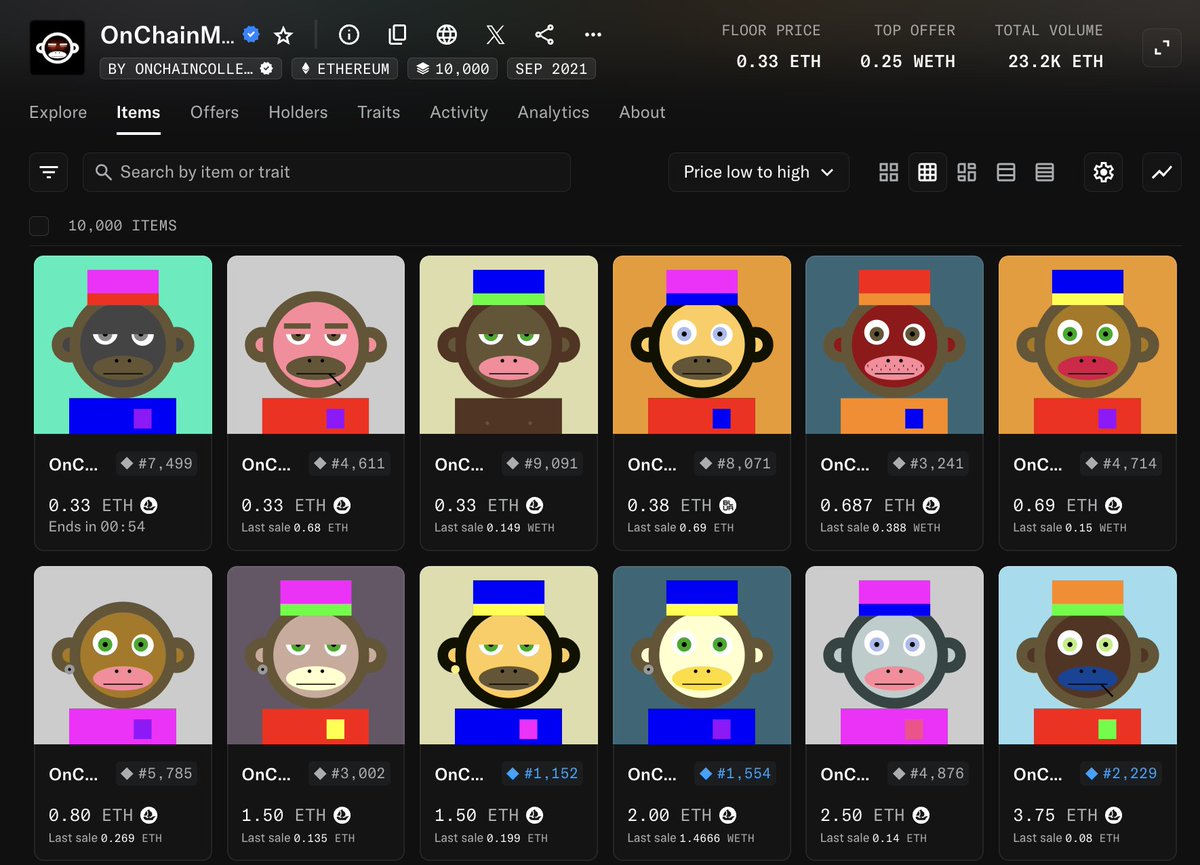This screenshot has width=1200, height=865.
Task: Open monkey thumbnail priced 0.80 ETH
Action: point(123,655)
